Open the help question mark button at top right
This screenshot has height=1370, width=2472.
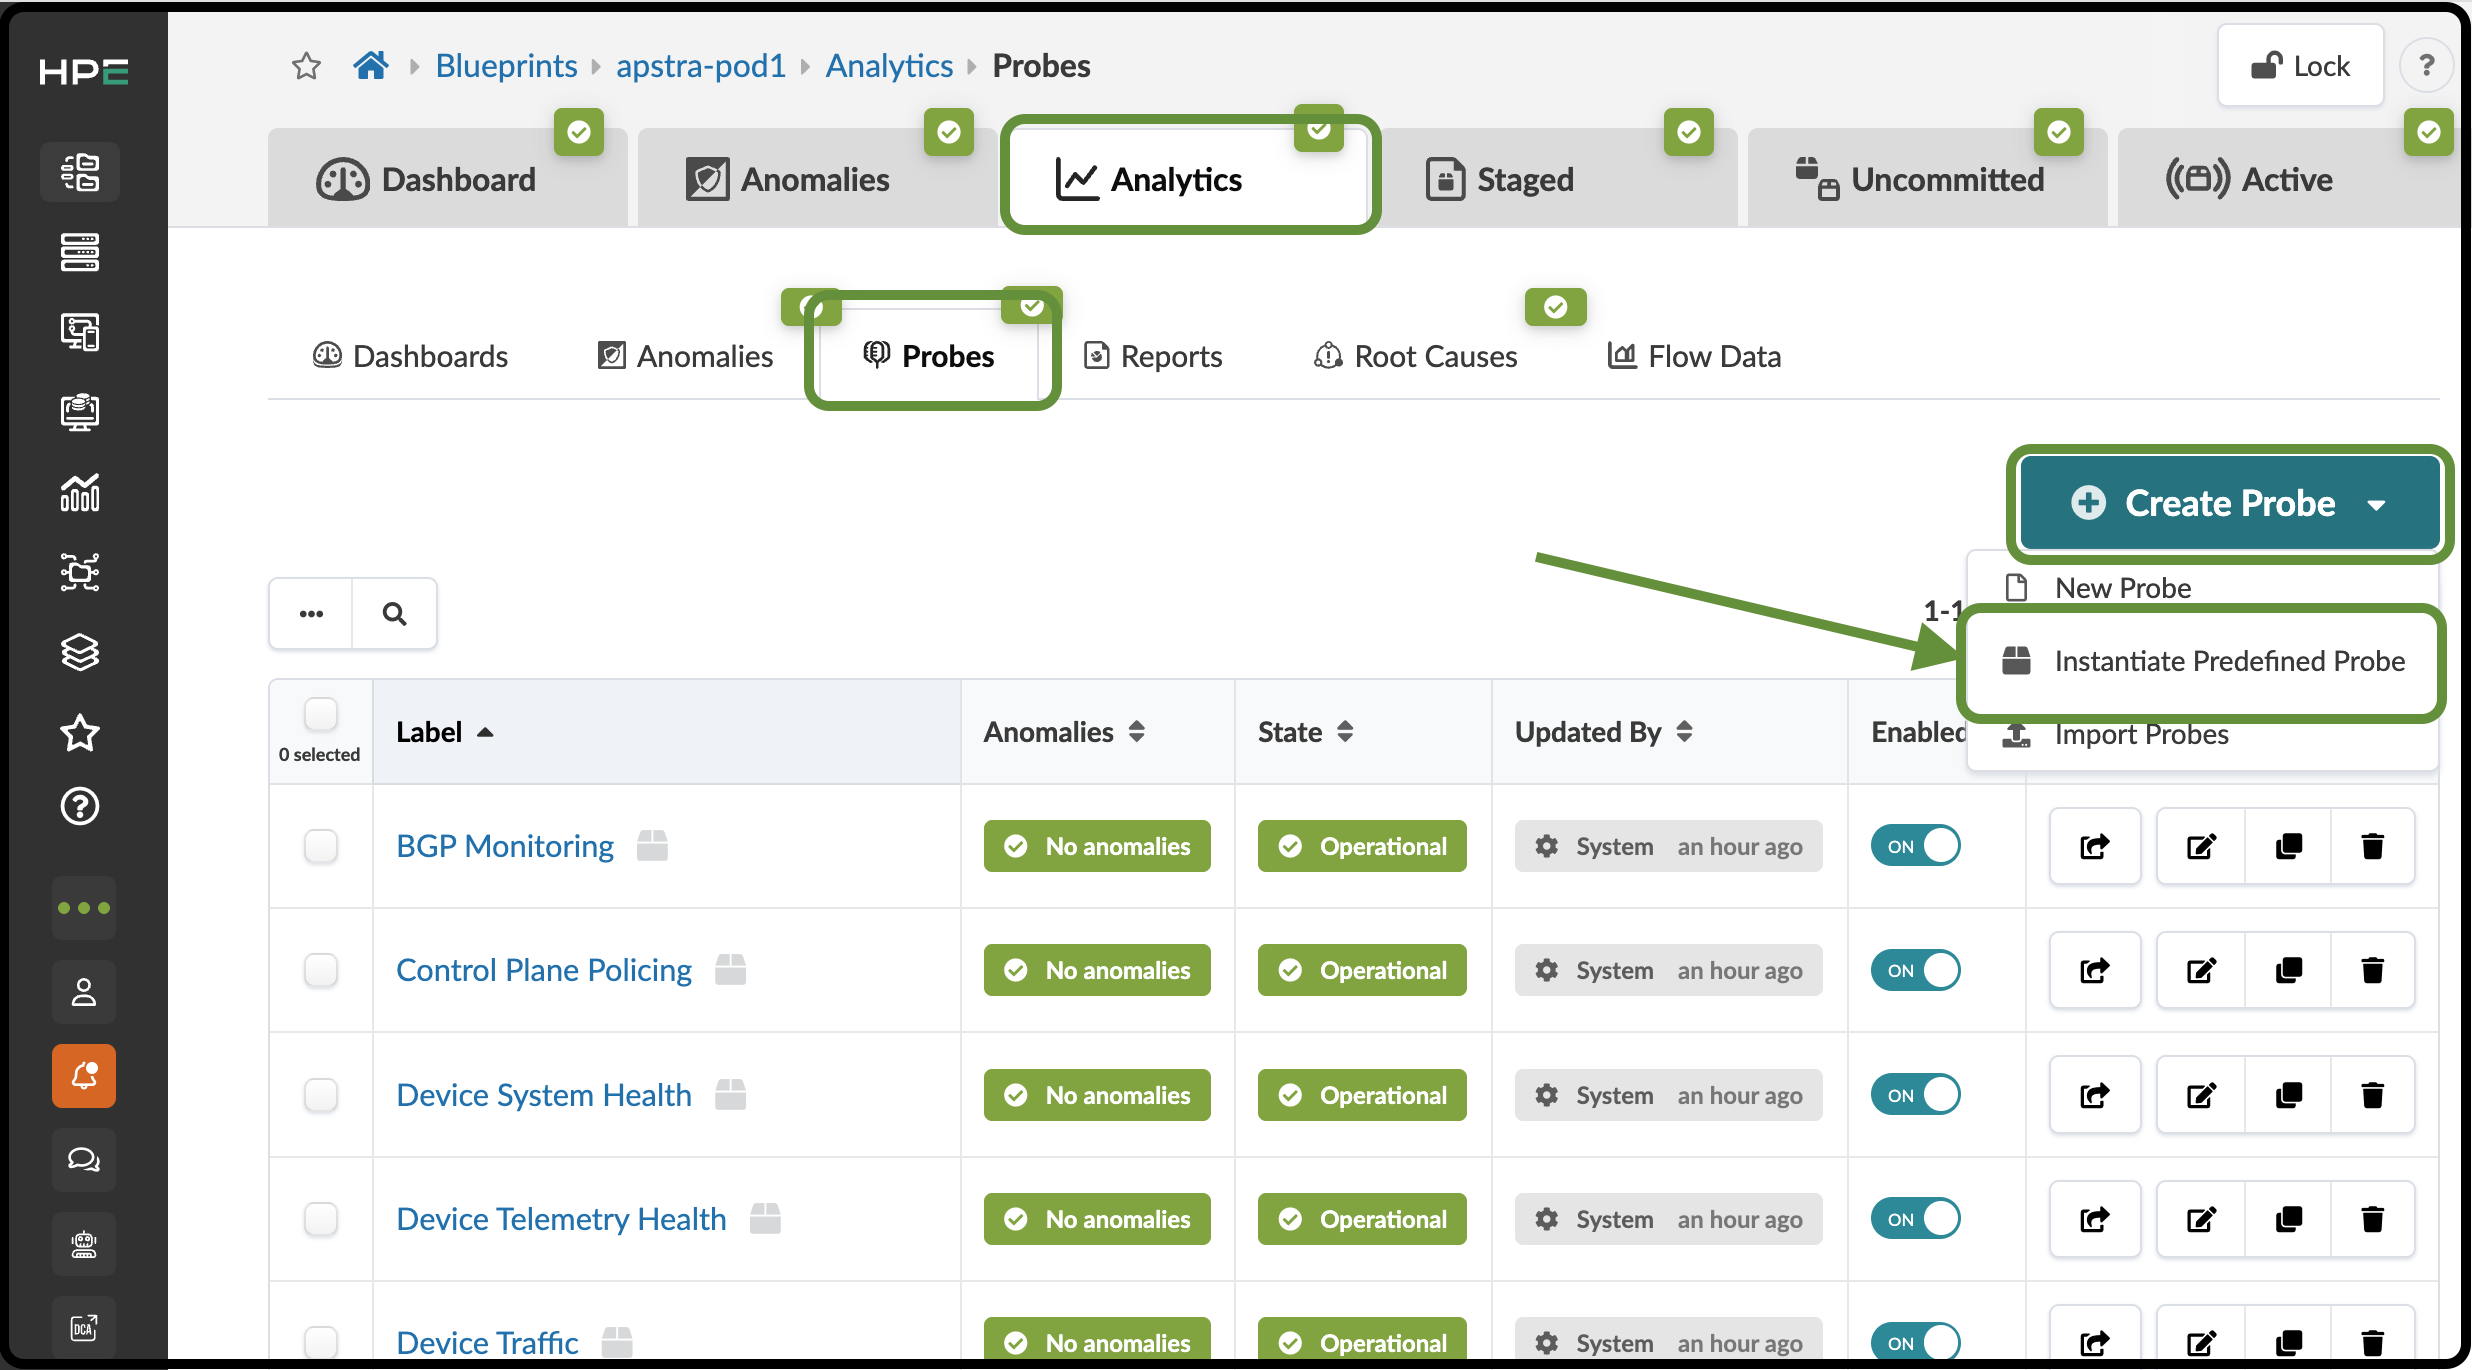click(2426, 66)
